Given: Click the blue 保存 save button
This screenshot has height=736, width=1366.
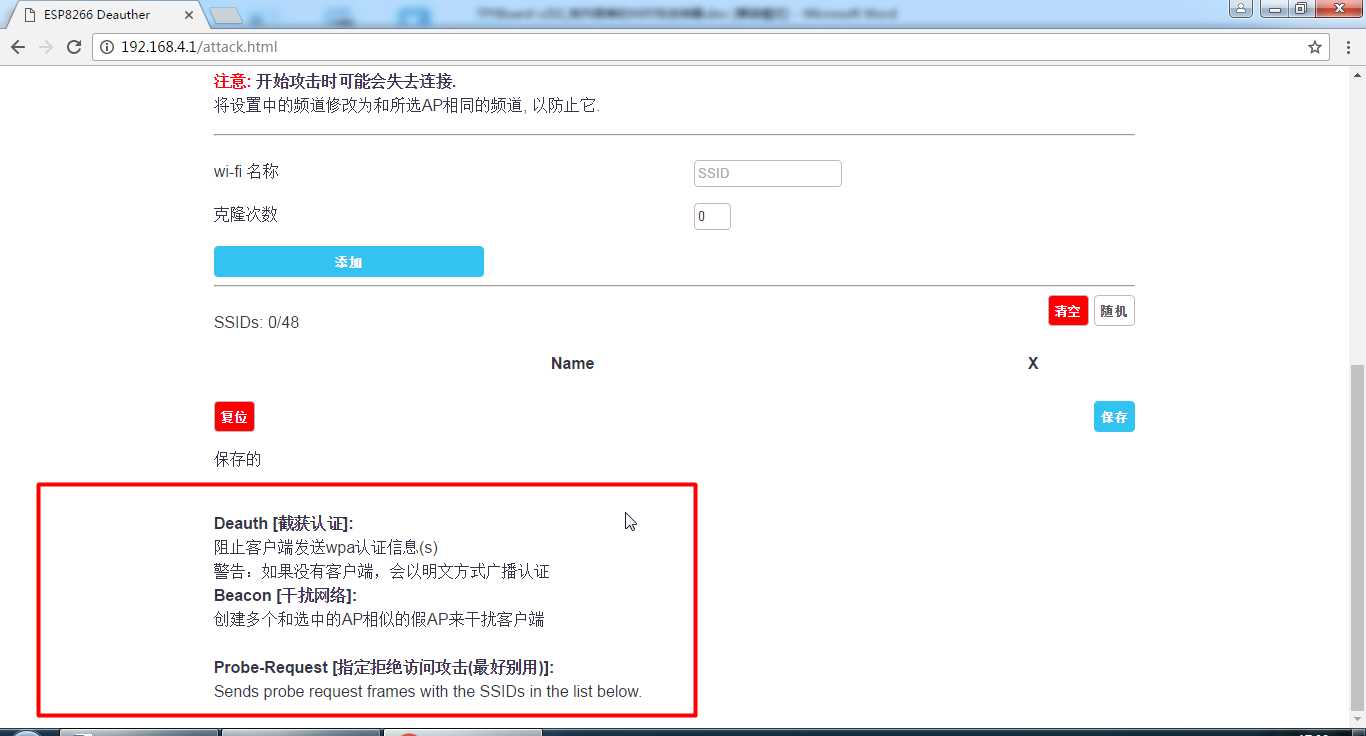Looking at the screenshot, I should pos(1114,417).
